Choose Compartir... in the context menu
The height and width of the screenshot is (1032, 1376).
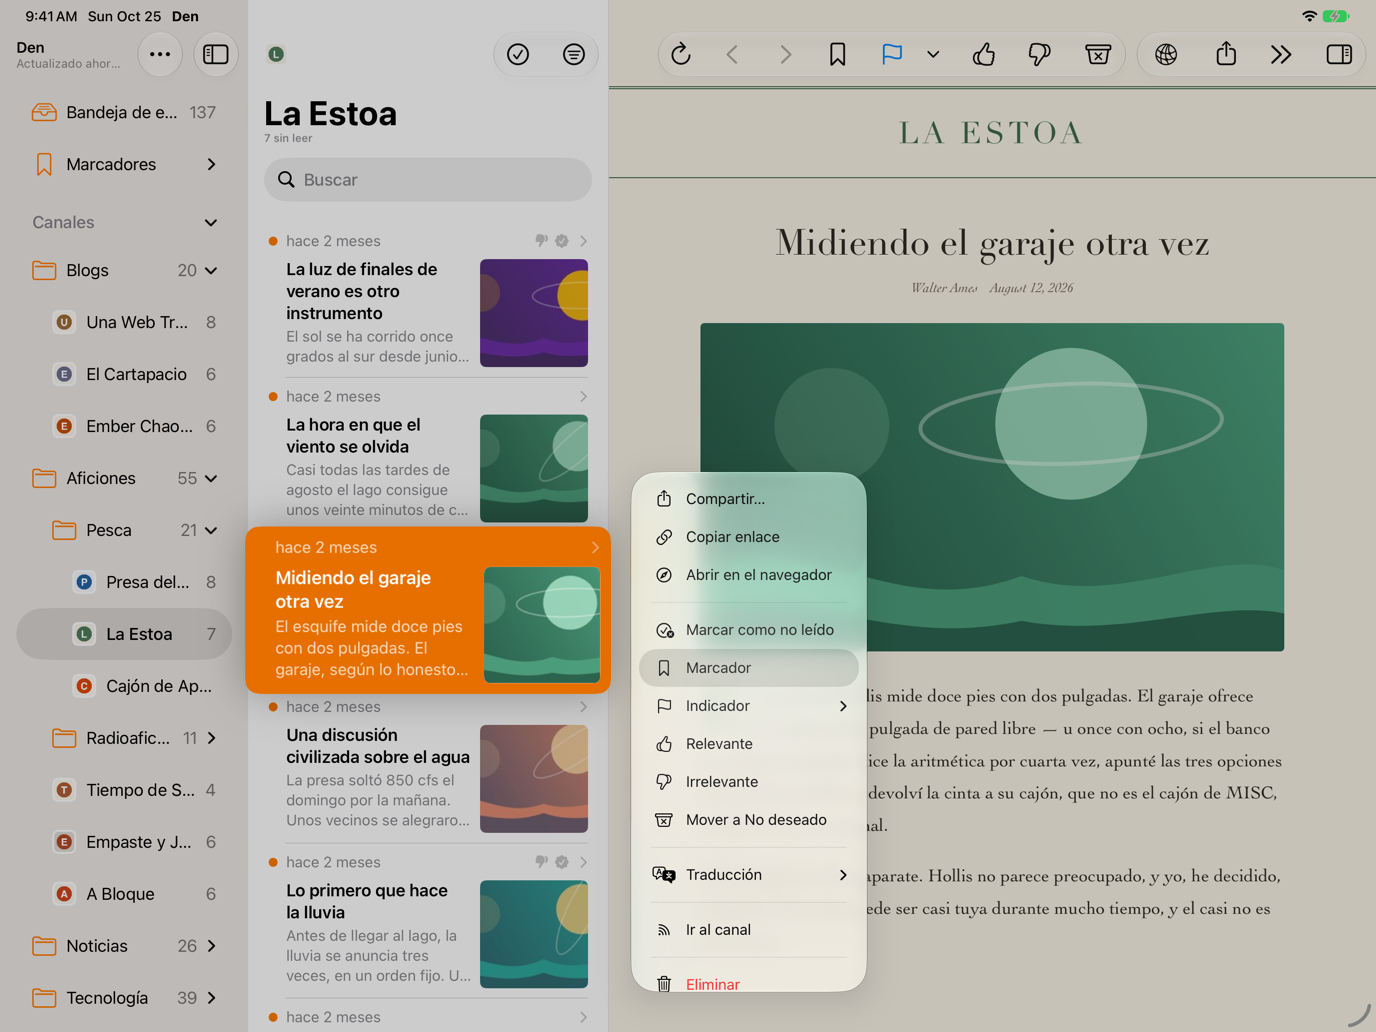pos(749,499)
